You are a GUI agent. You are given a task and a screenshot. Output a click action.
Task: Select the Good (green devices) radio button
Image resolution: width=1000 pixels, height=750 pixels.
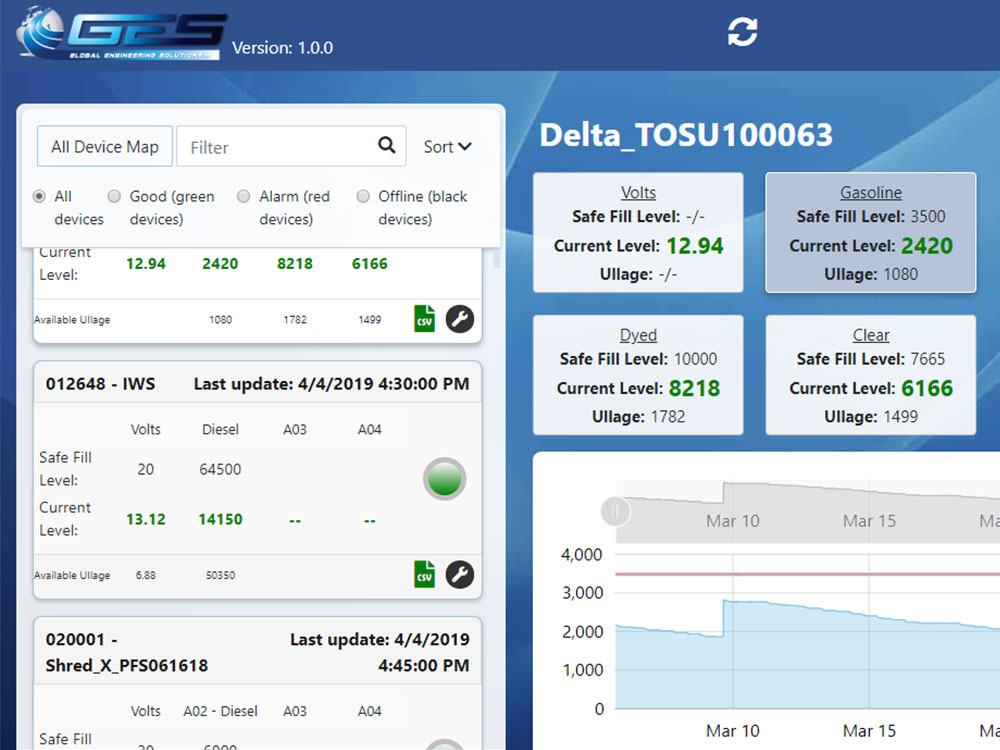tap(114, 197)
